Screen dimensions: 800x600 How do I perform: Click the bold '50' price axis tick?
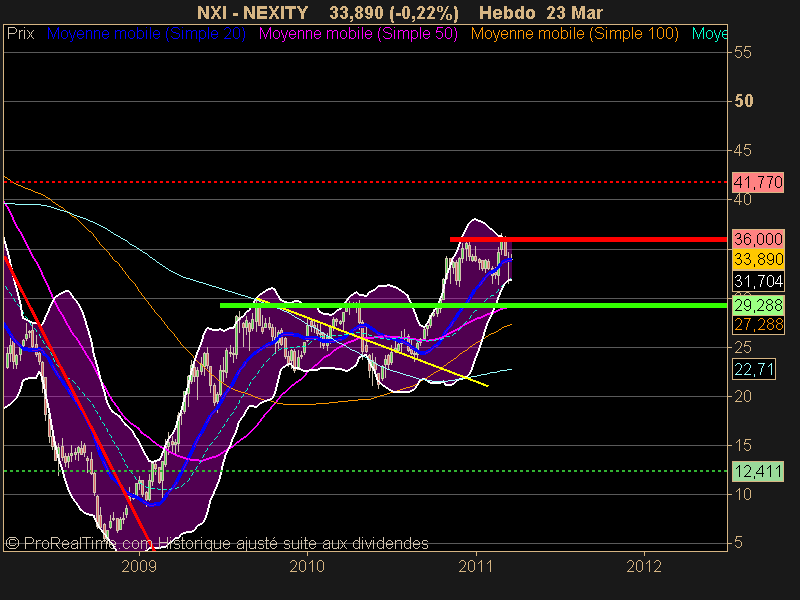click(743, 101)
